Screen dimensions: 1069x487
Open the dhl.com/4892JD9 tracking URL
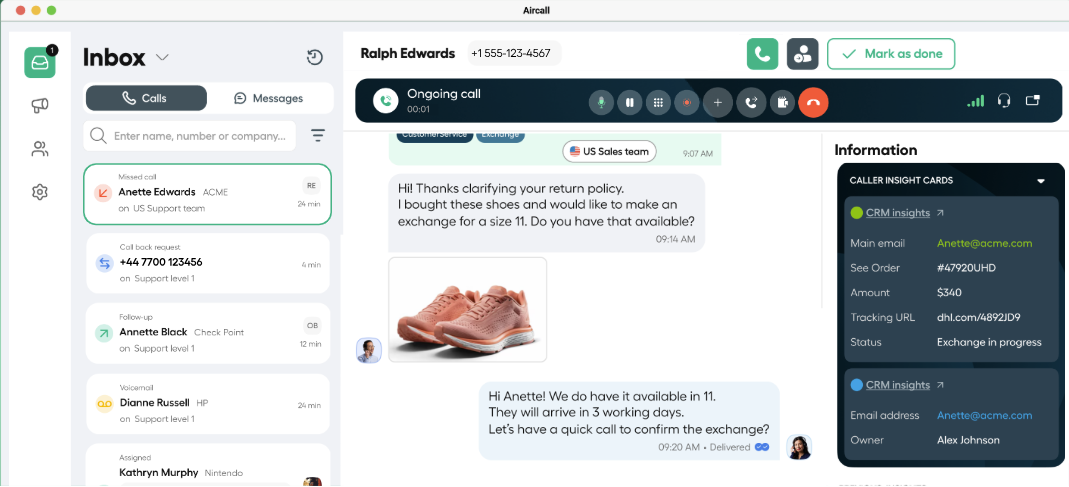pos(978,317)
